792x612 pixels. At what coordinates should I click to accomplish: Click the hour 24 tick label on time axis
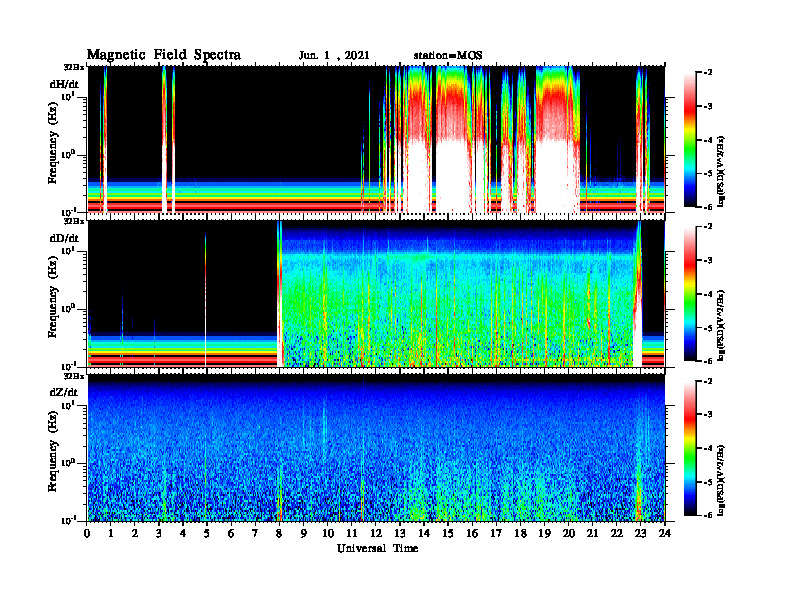coord(665,534)
